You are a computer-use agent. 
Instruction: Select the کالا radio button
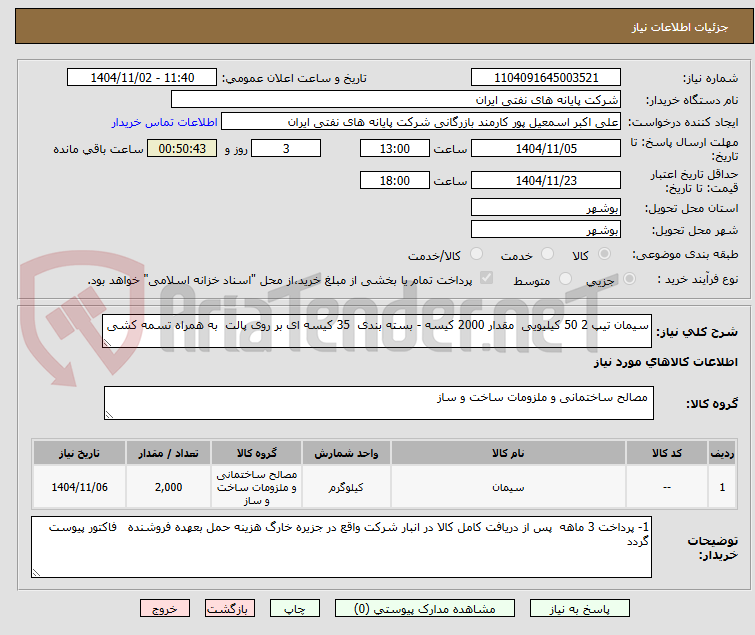pyautogui.click(x=604, y=254)
